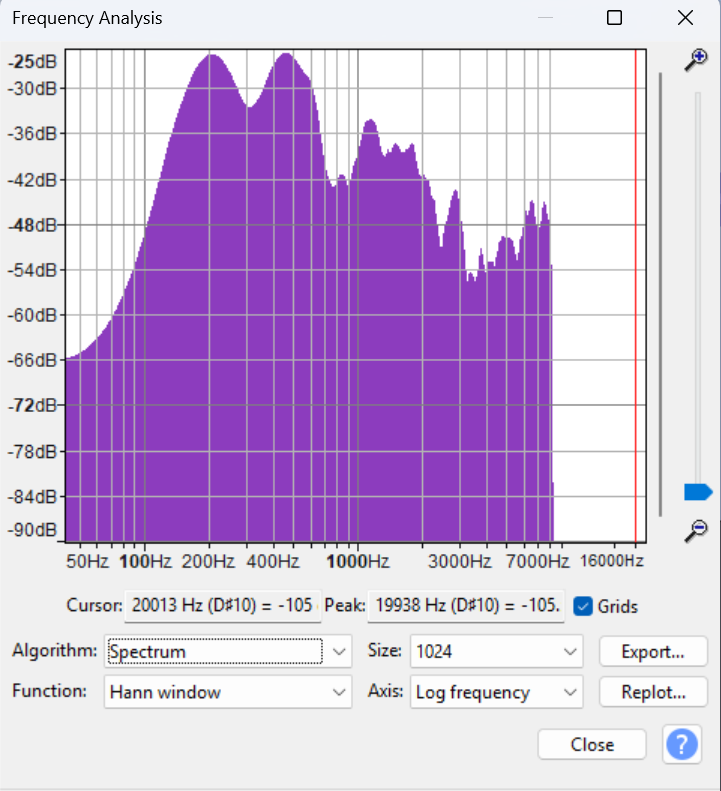Click the Replot... button
The width and height of the screenshot is (721, 791).
(652, 692)
